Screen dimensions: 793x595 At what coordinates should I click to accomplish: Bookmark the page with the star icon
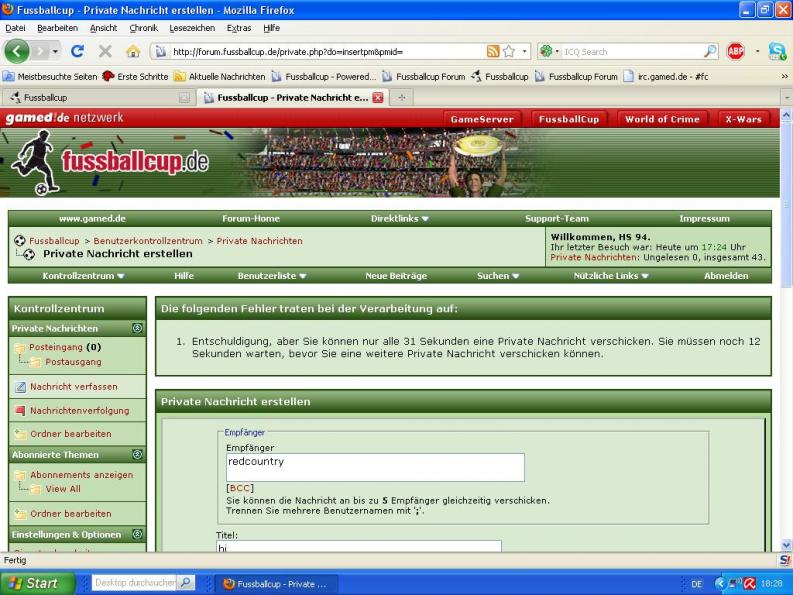(x=509, y=51)
